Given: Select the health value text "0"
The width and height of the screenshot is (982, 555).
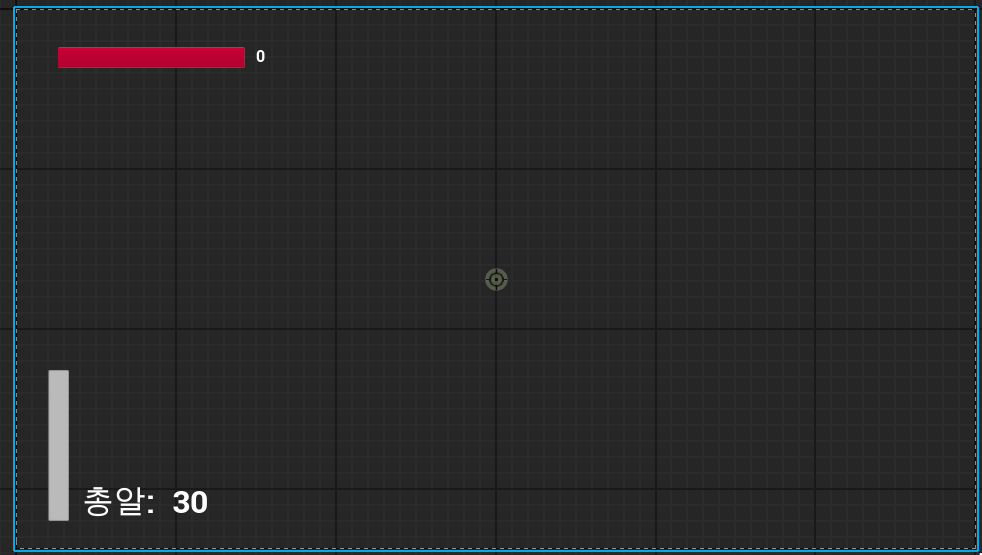Looking at the screenshot, I should pos(261,57).
